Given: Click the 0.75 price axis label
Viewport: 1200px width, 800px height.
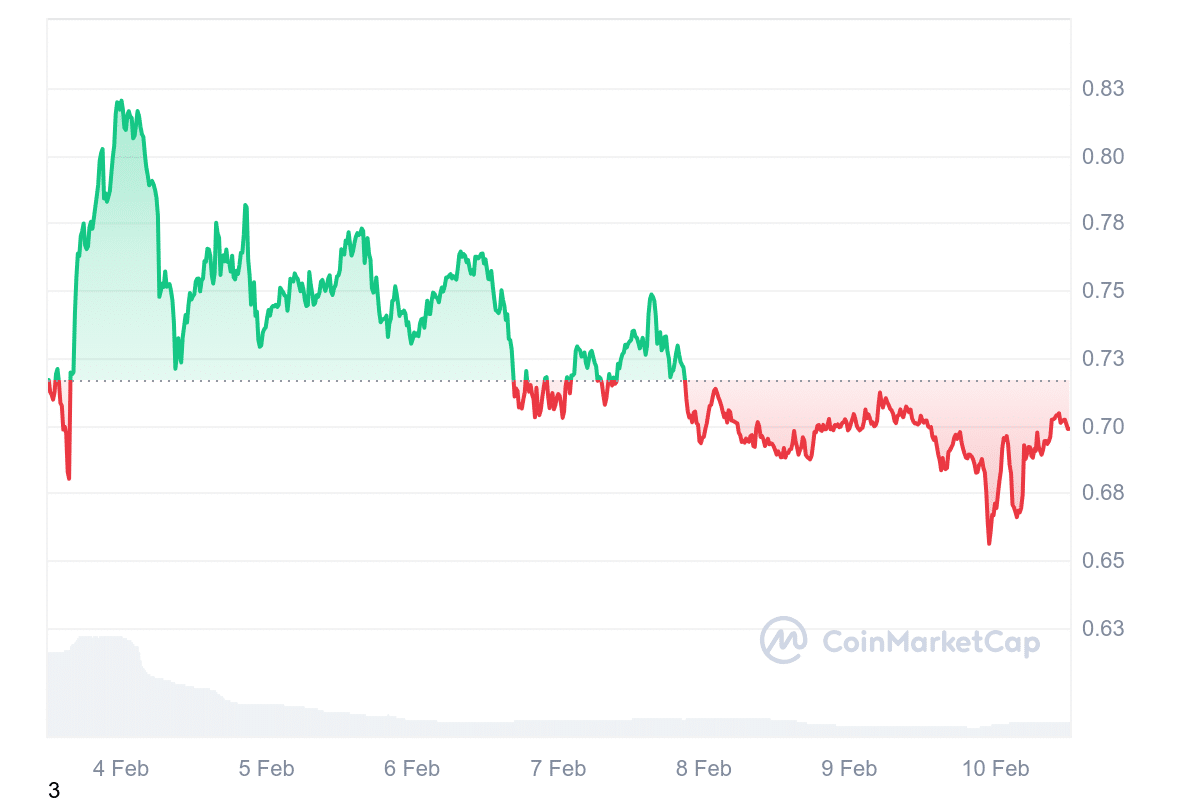Looking at the screenshot, I should (1103, 291).
